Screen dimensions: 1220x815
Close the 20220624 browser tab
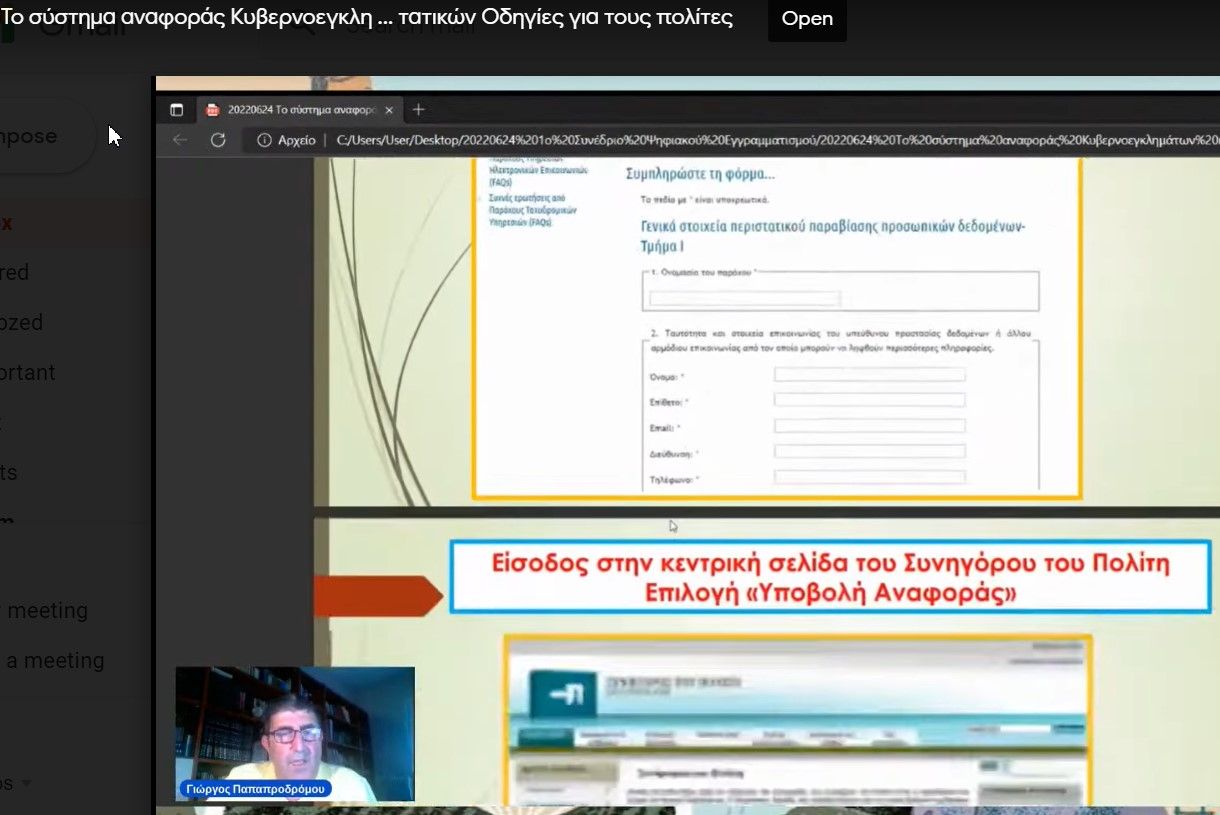click(389, 110)
